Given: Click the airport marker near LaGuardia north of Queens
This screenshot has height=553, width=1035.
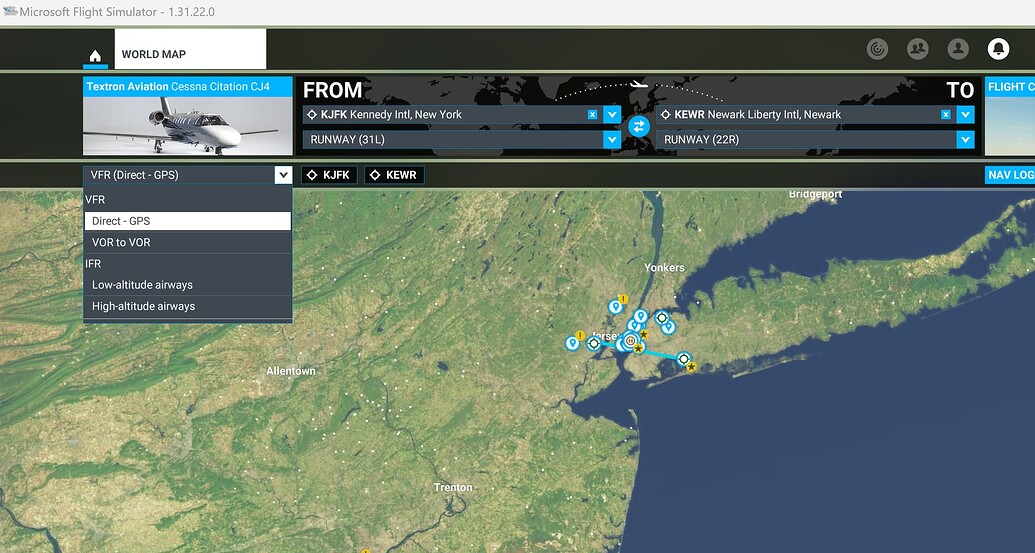Looking at the screenshot, I should tap(661, 317).
